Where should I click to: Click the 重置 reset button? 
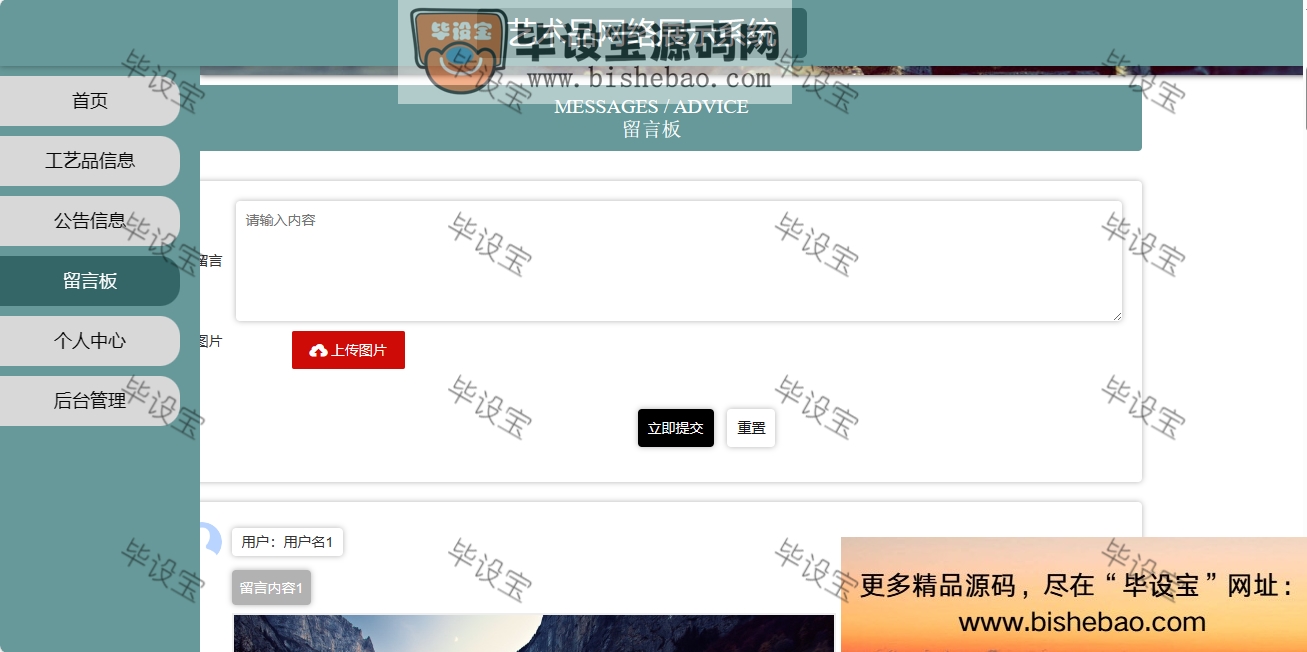pos(751,428)
